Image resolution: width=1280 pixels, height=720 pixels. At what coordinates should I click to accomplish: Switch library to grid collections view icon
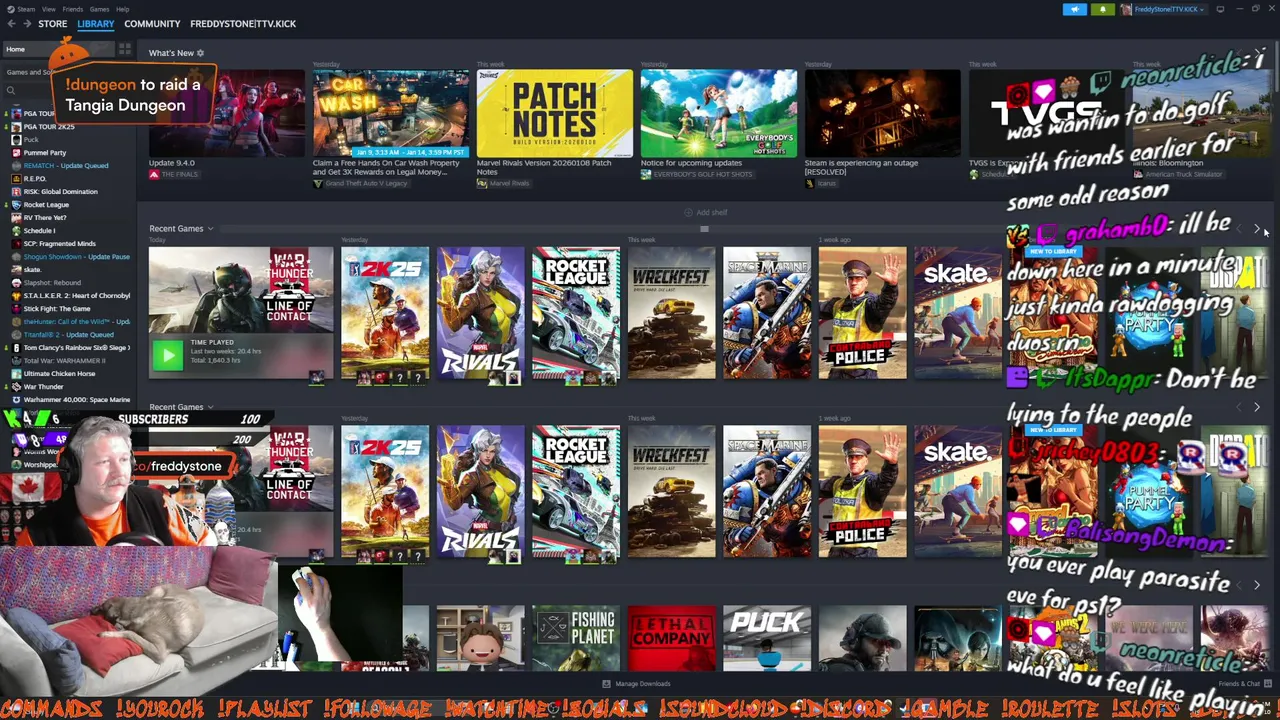pyautogui.click(x=125, y=49)
